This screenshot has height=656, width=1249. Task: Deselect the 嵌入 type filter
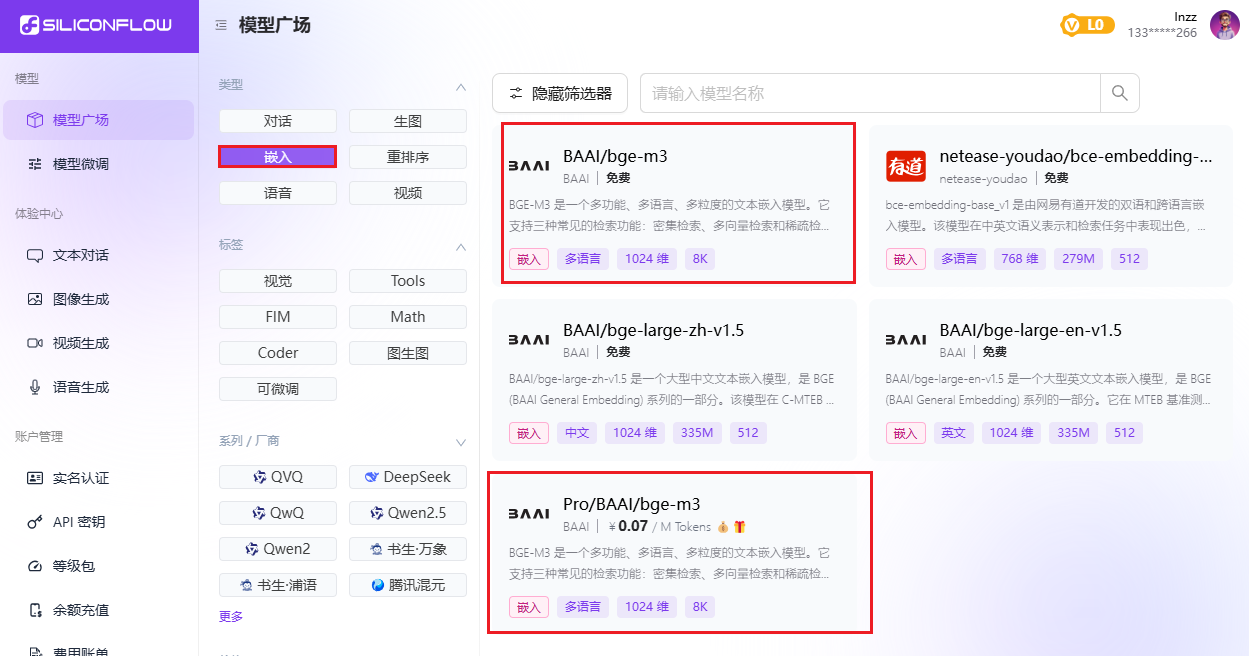pyautogui.click(x=278, y=157)
